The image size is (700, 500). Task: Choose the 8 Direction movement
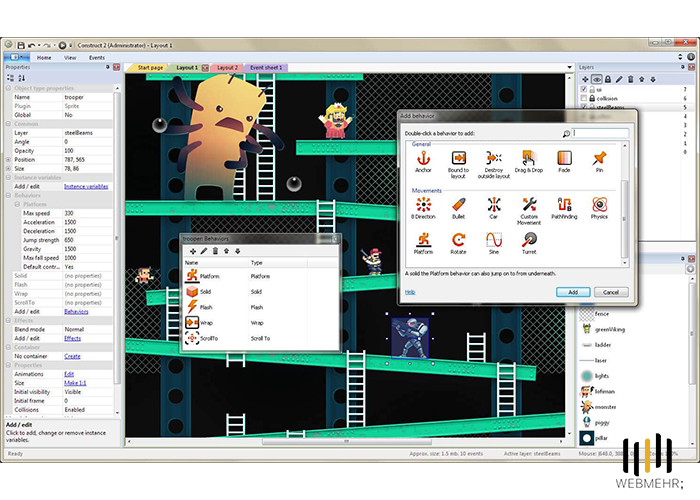coord(423,208)
